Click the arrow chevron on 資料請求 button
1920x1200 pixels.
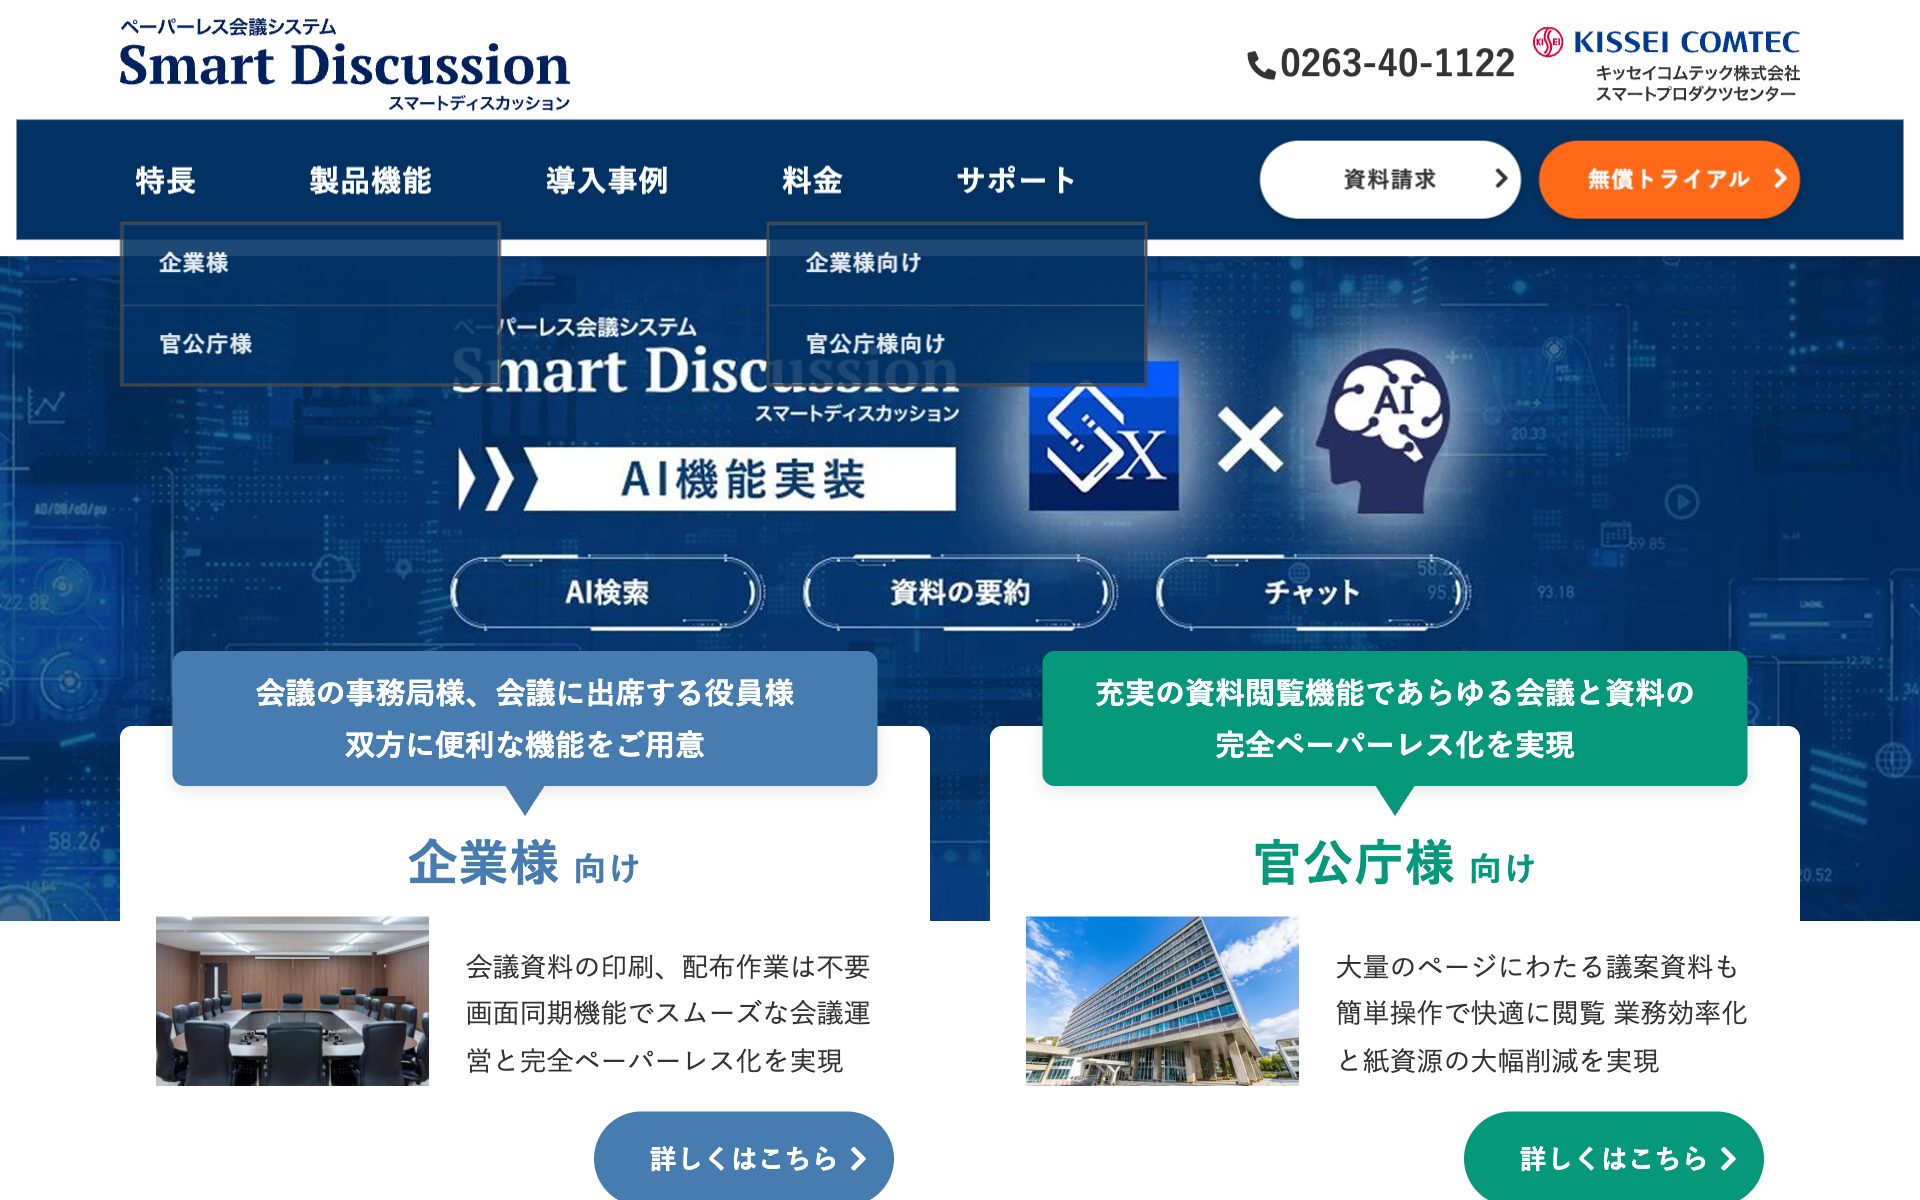pyautogui.click(x=1500, y=179)
